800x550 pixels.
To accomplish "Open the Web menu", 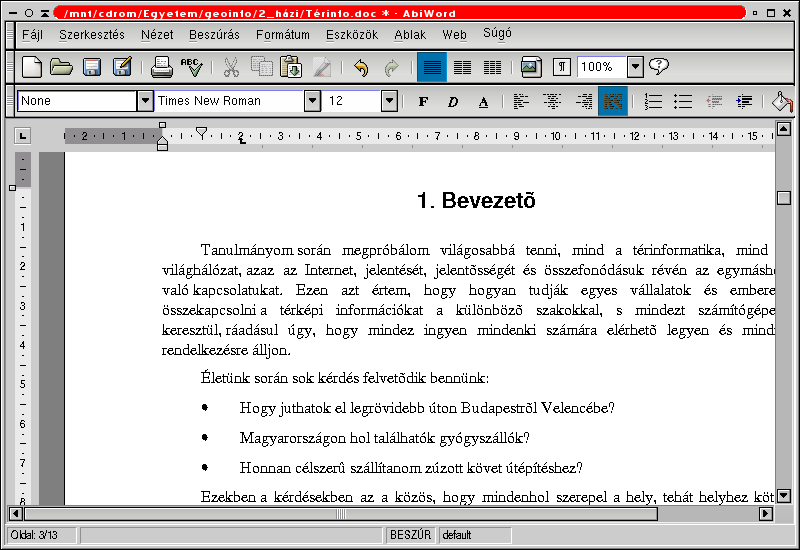I will point(454,35).
